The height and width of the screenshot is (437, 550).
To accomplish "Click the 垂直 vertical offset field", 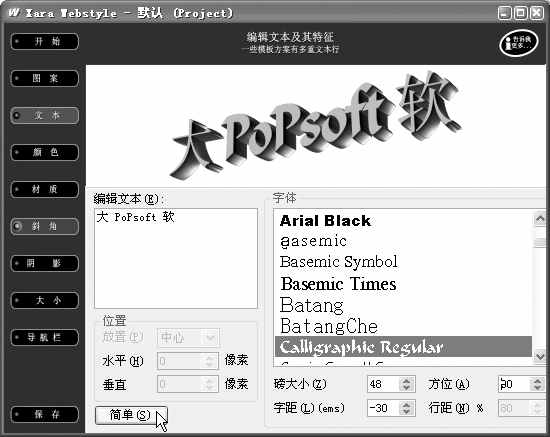I will pos(180,384).
